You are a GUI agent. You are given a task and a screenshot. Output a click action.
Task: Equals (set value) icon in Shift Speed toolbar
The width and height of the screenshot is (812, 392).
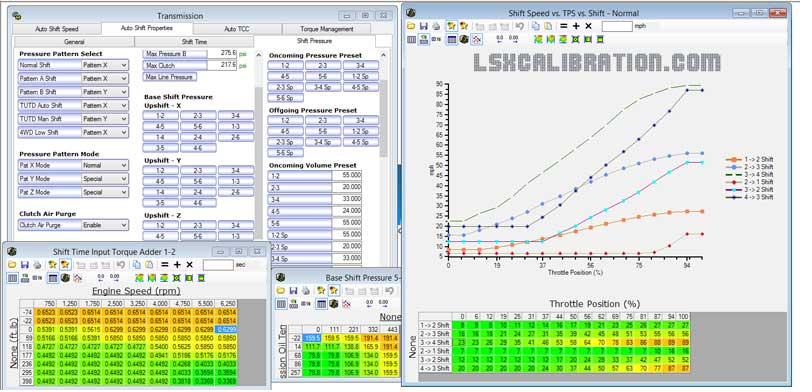pos(563,26)
